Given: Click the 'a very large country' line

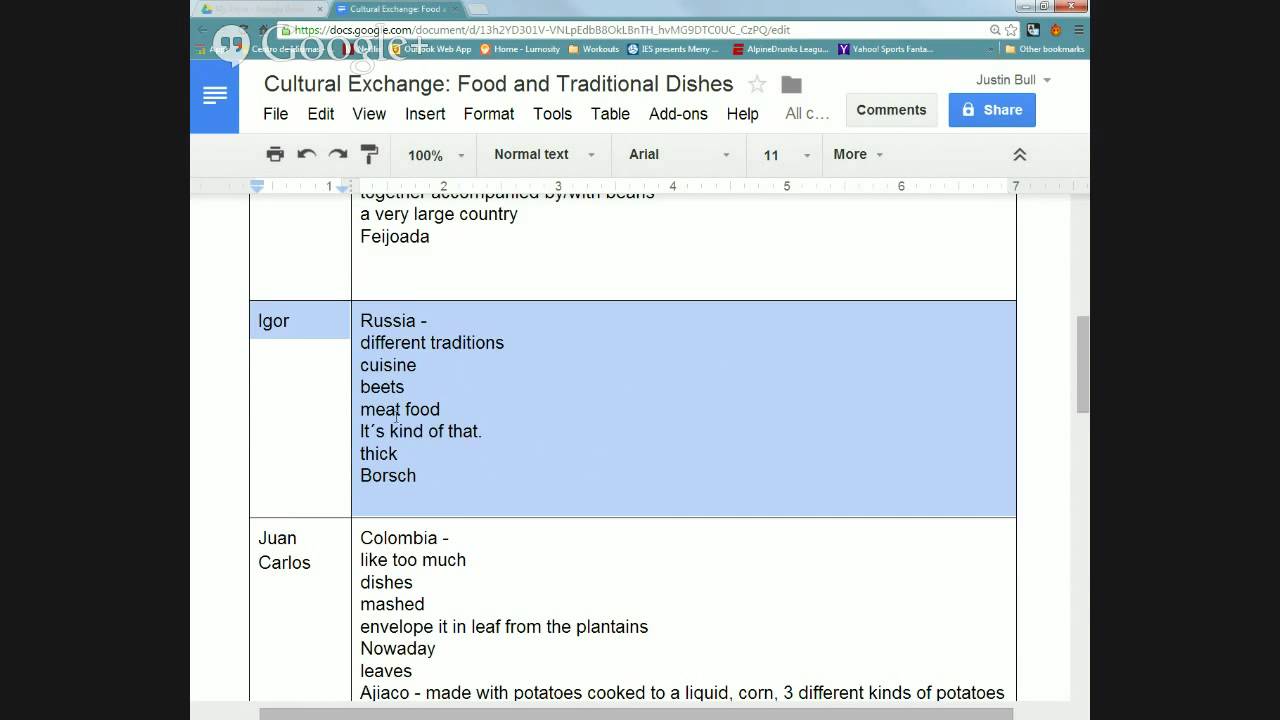Looking at the screenshot, I should click(x=439, y=214).
